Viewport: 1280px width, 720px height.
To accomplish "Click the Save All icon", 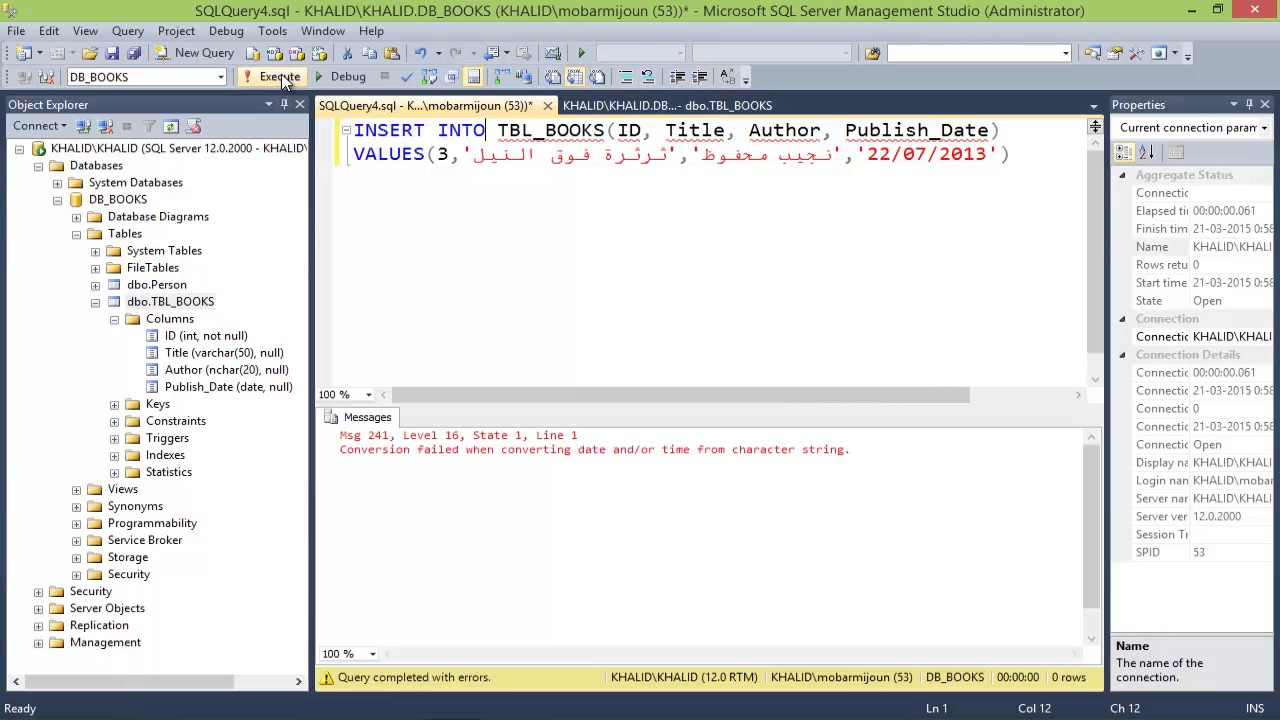I will (x=133, y=53).
